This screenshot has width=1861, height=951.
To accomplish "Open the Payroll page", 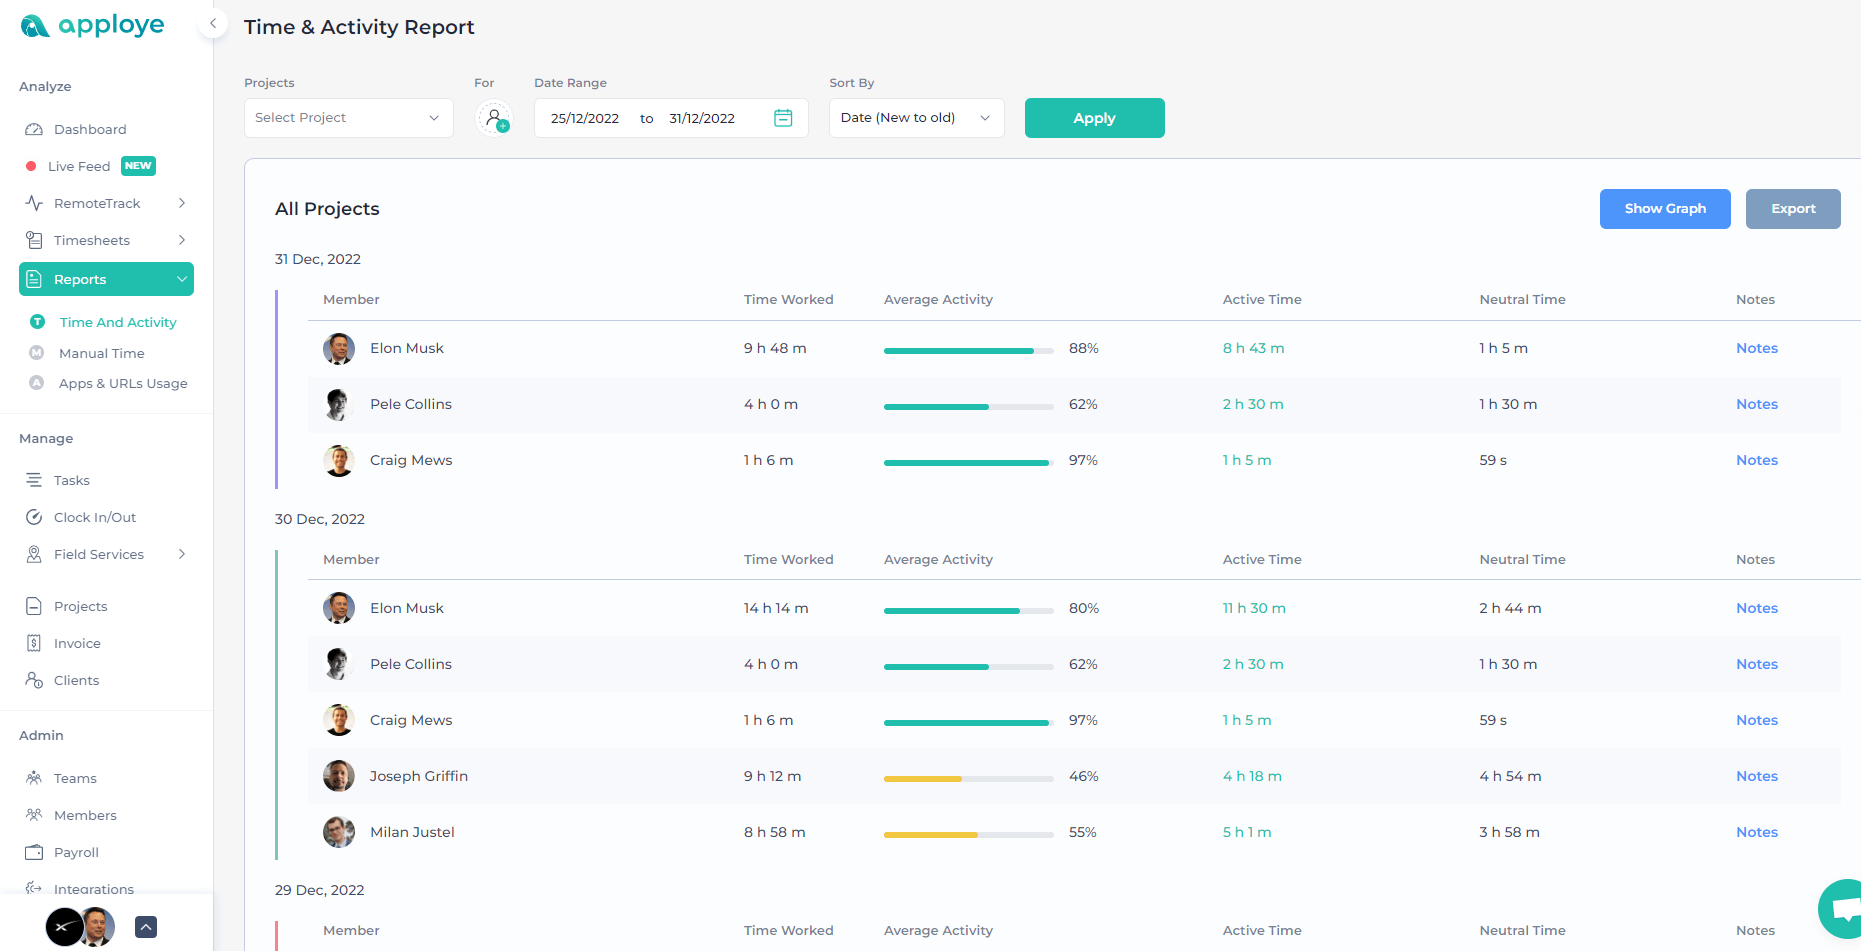I will (76, 852).
